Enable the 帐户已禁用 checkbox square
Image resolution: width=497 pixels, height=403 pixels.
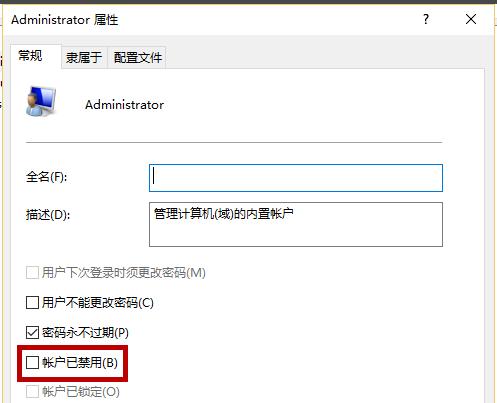pos(32,362)
